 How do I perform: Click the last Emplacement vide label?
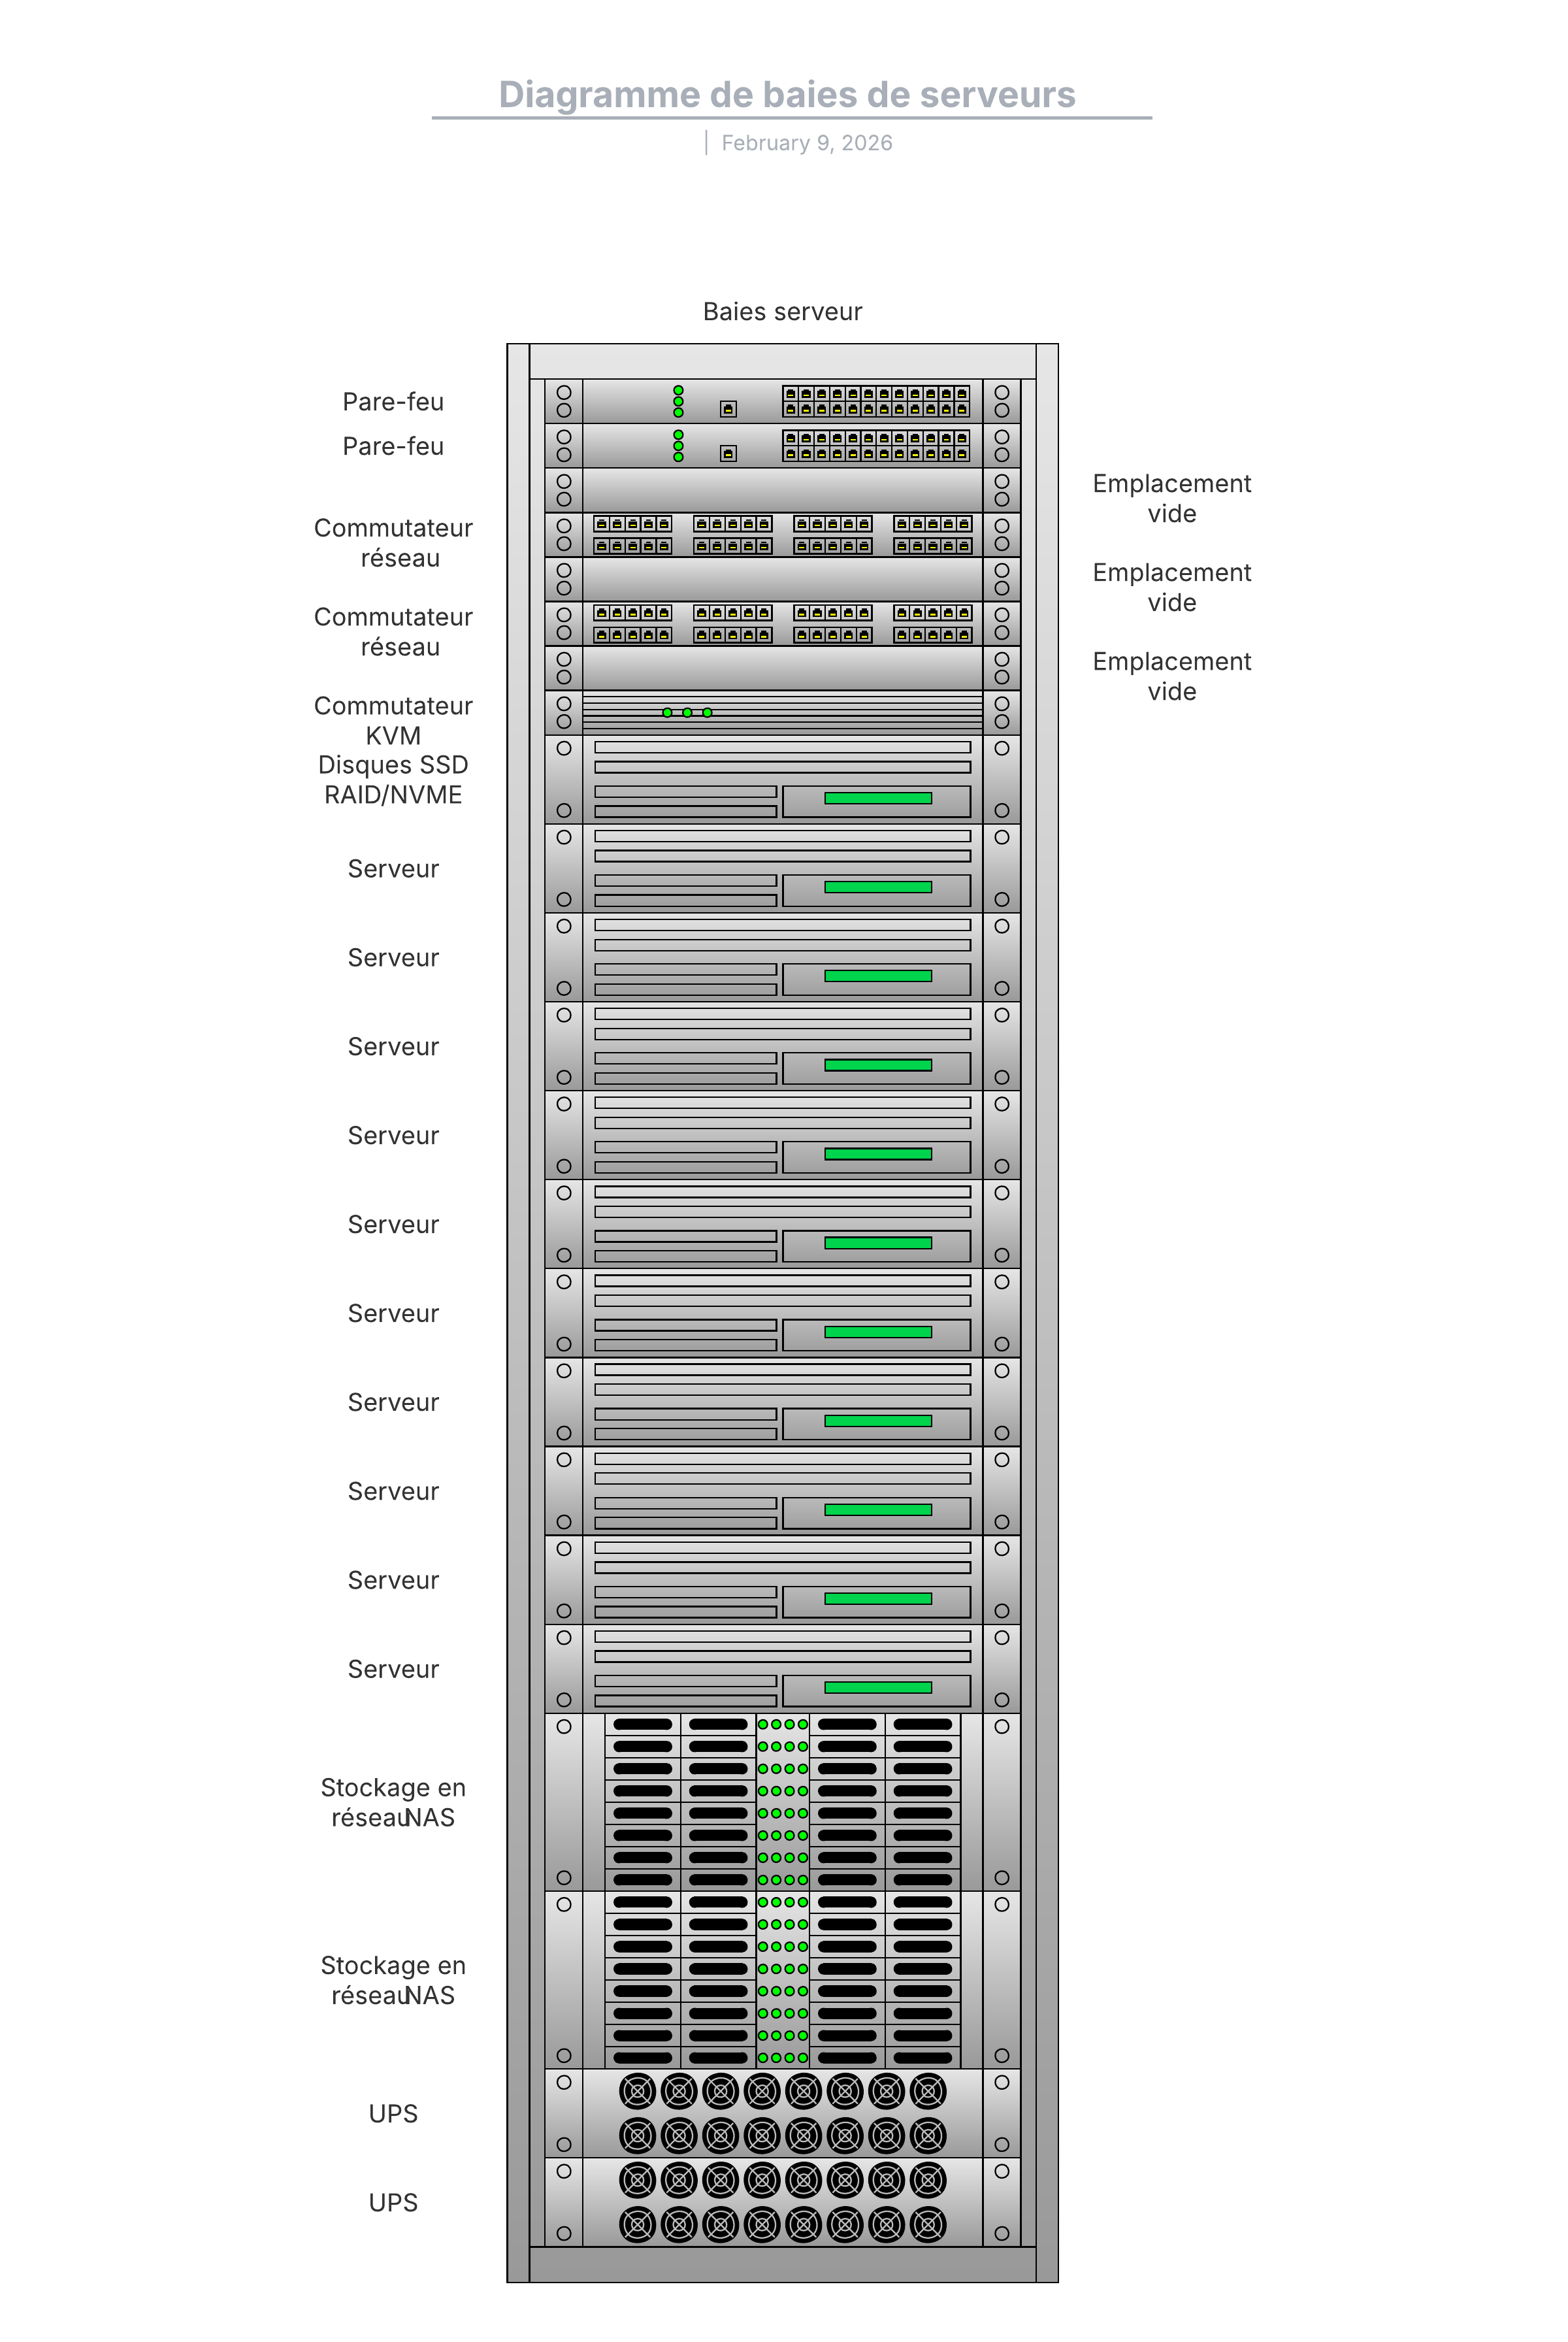coord(1171,676)
